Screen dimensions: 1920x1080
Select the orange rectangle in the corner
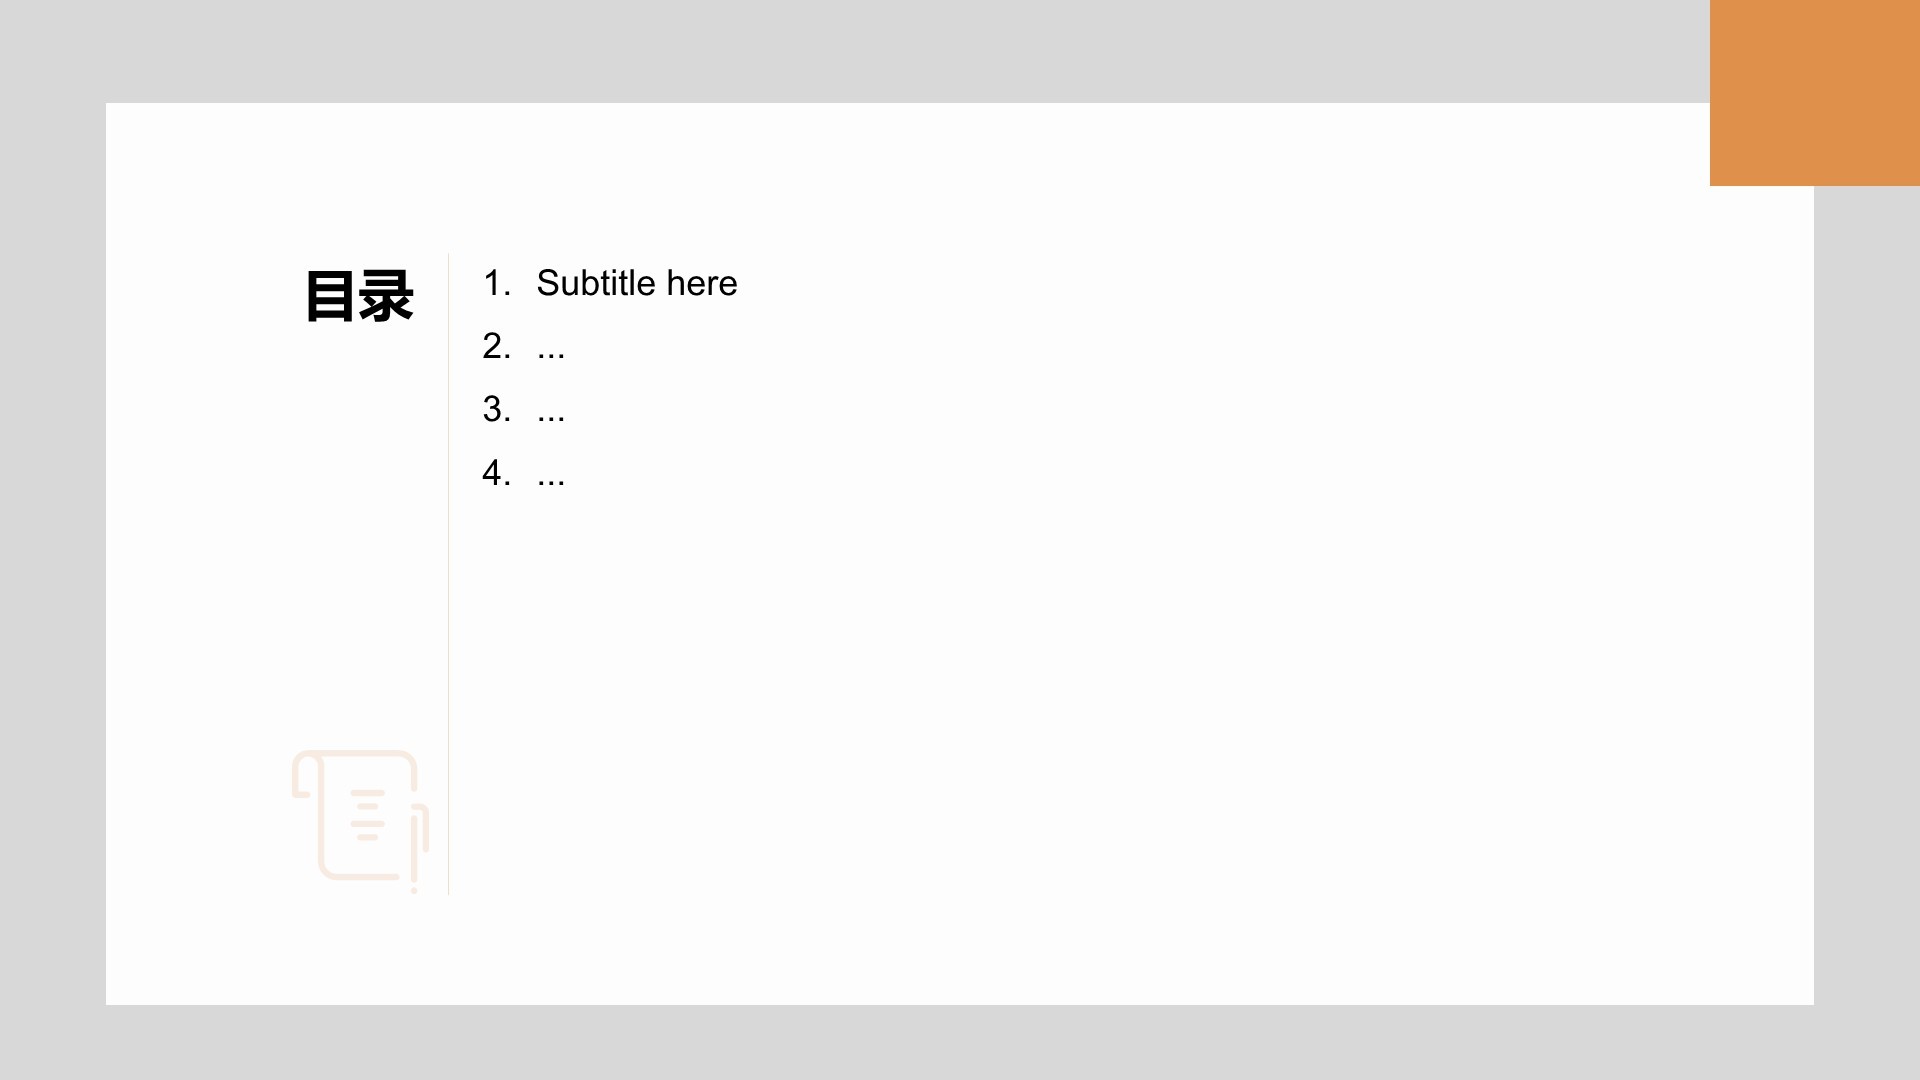click(1815, 93)
